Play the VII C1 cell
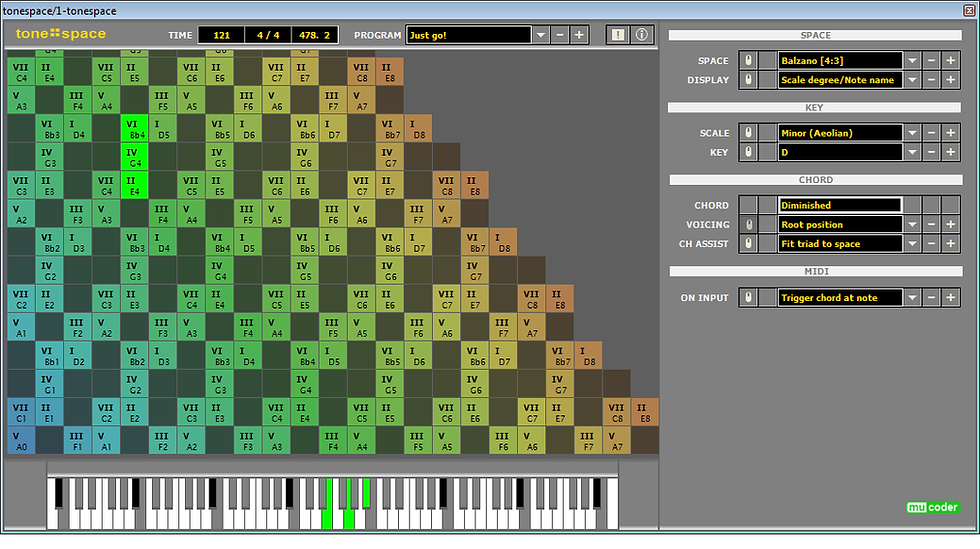The height and width of the screenshot is (549, 980). click(x=21, y=411)
